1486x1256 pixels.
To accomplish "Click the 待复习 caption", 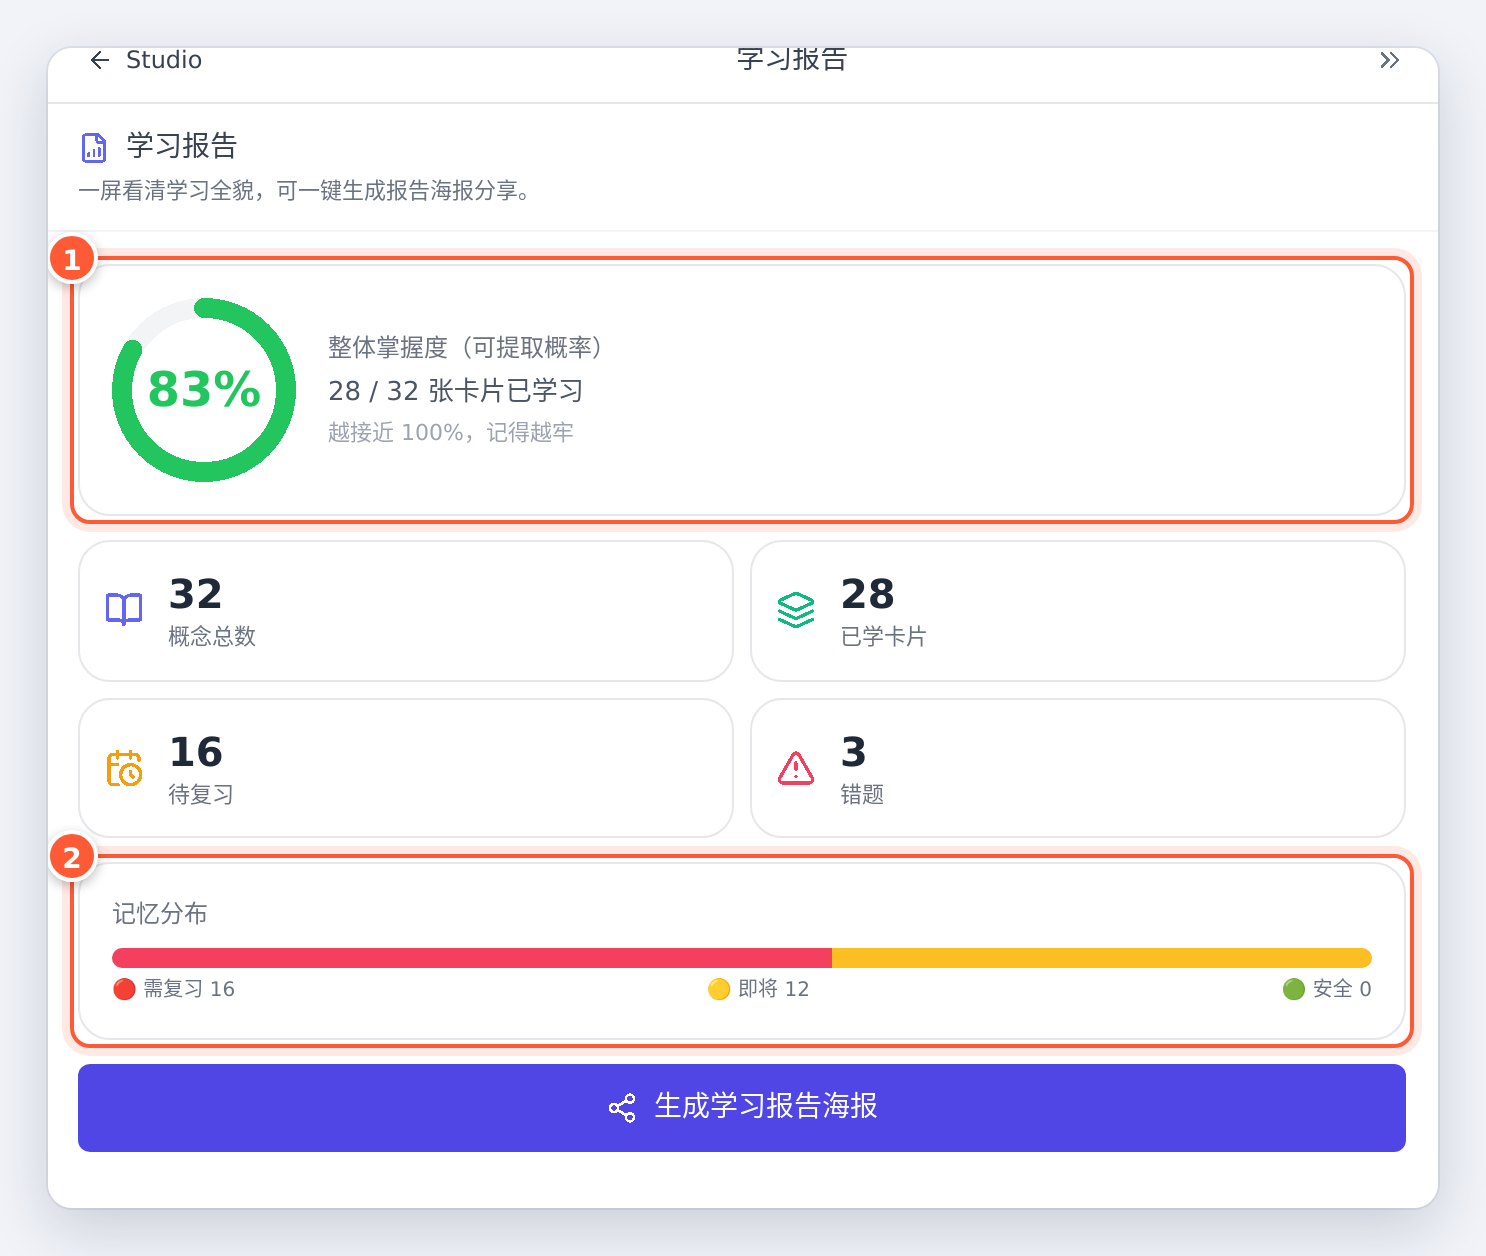I will [201, 795].
